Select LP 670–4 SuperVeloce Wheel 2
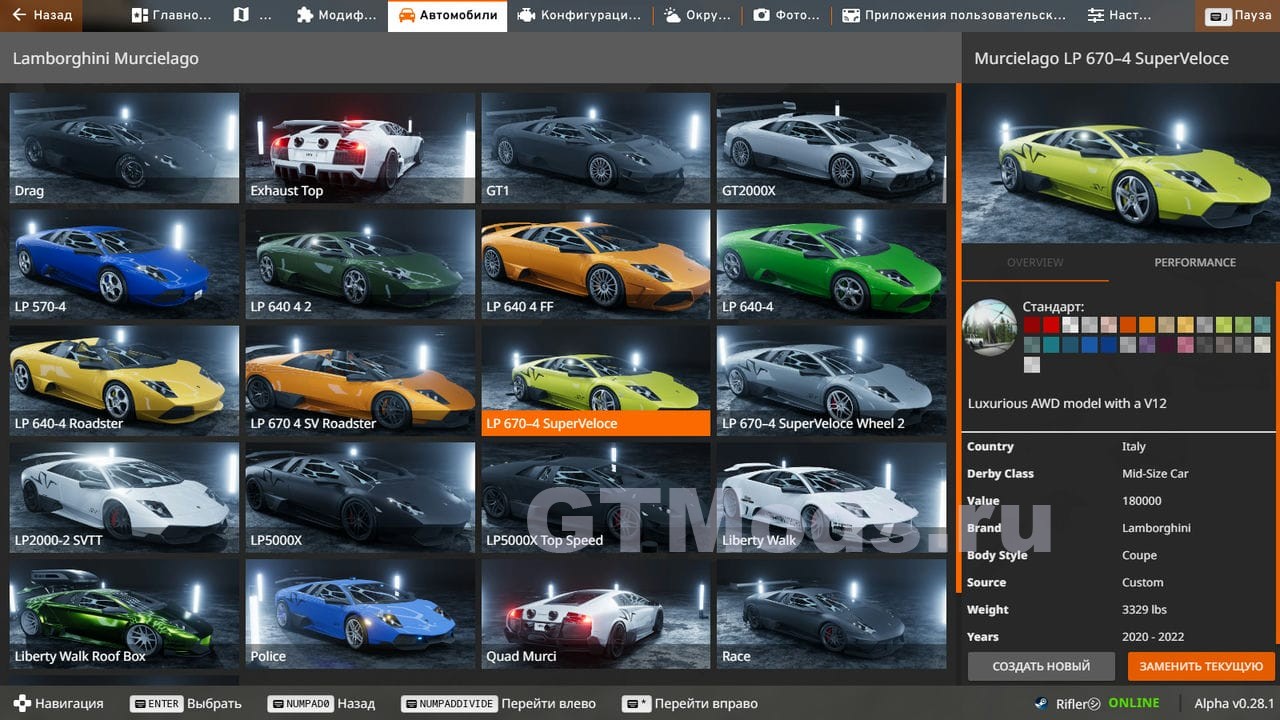Viewport: 1280px width, 720px height. (831, 381)
